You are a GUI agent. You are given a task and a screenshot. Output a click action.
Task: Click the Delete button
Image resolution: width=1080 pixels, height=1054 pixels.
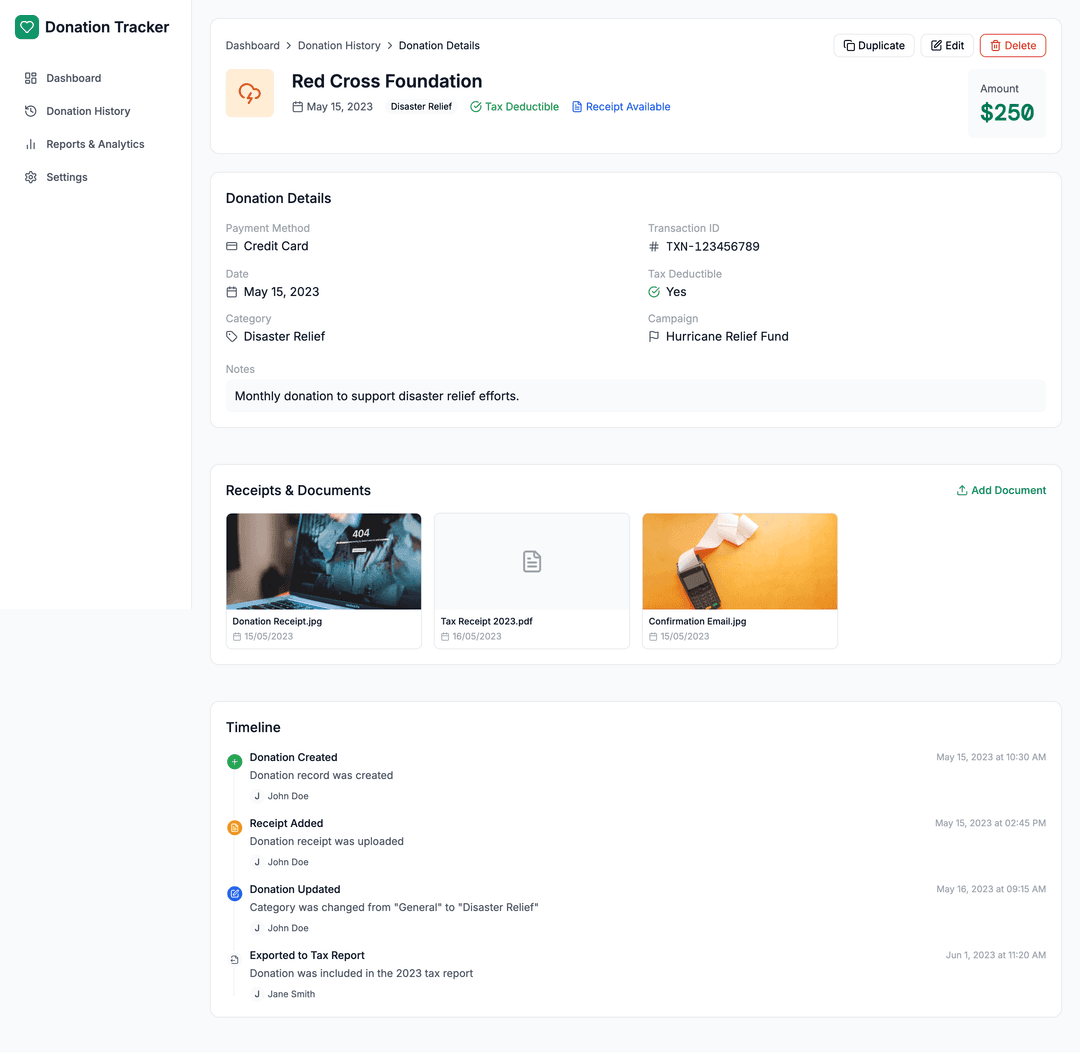click(x=1012, y=45)
